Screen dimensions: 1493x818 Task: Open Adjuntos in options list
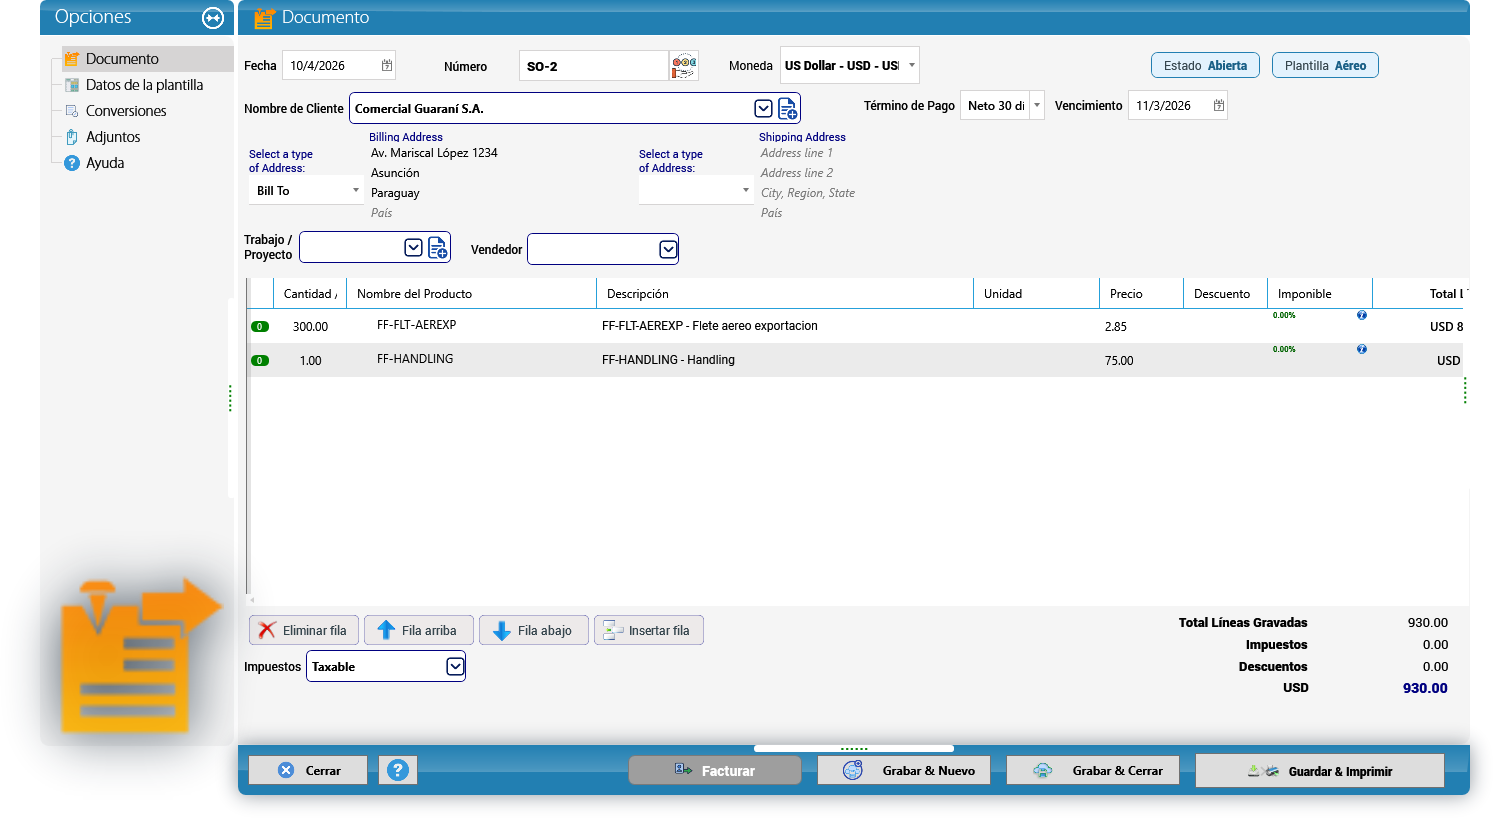tap(113, 137)
